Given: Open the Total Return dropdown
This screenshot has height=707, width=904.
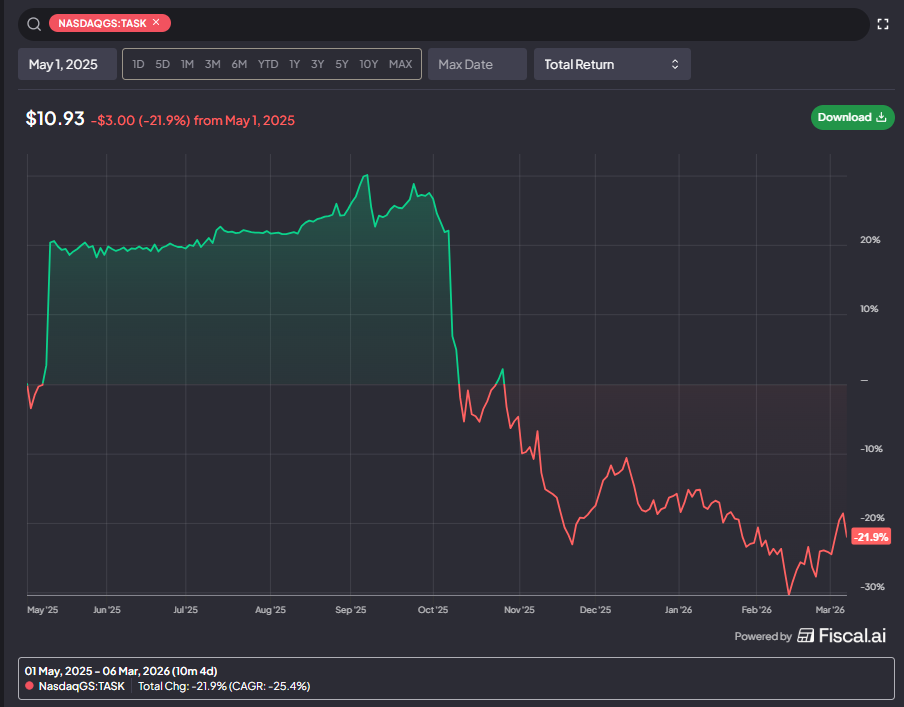Looking at the screenshot, I should (x=612, y=64).
